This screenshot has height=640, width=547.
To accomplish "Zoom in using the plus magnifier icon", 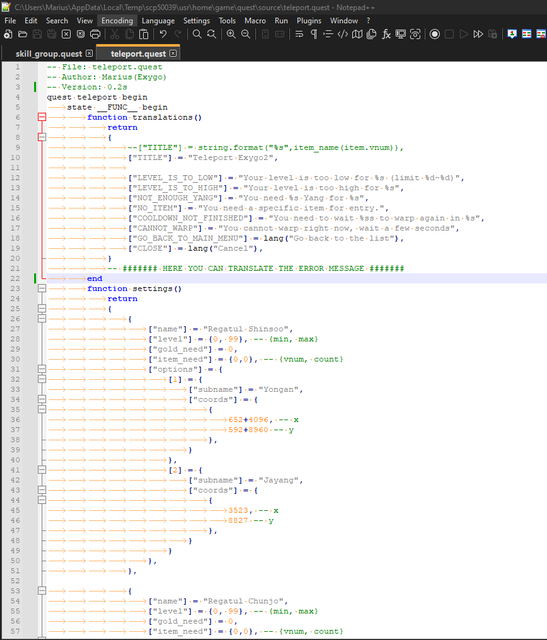I will point(231,34).
